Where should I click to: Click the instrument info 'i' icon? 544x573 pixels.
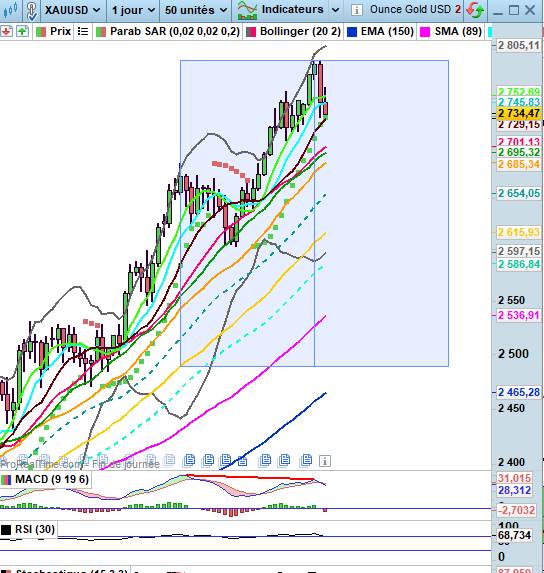pyautogui.click(x=357, y=10)
